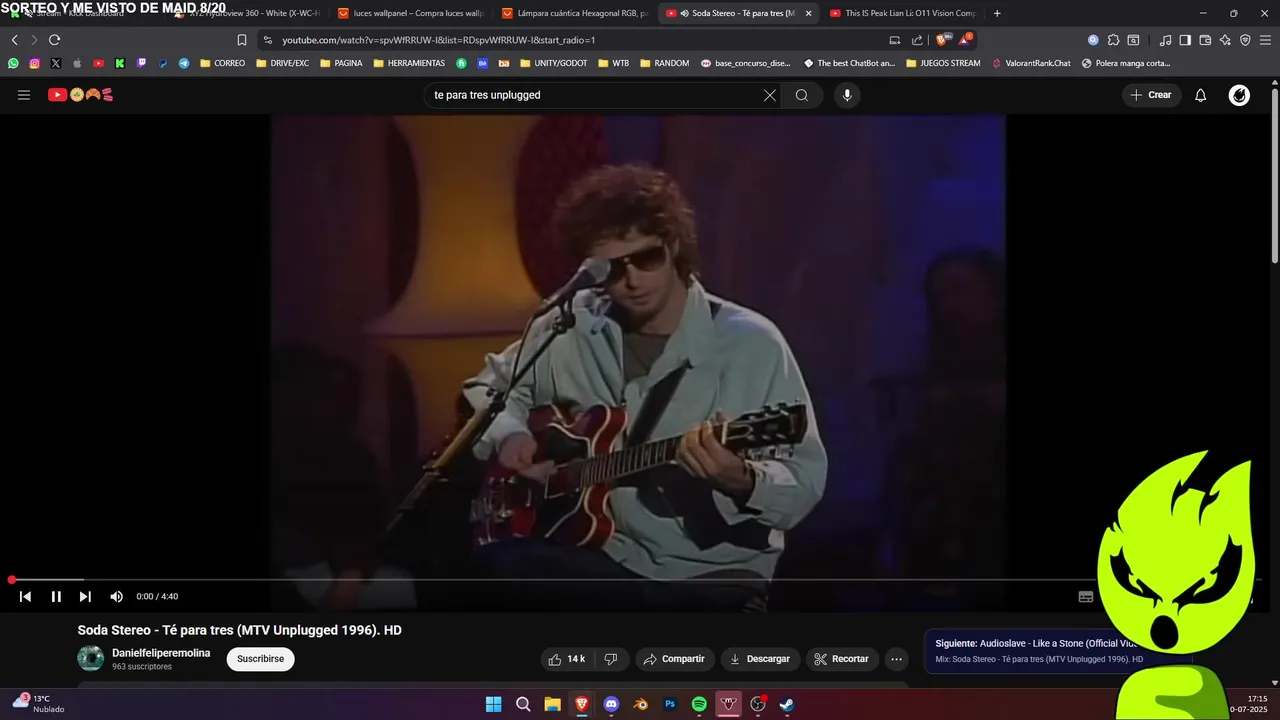Like the video with 14 k likes
This screenshot has height=720, width=1280.
click(x=566, y=659)
